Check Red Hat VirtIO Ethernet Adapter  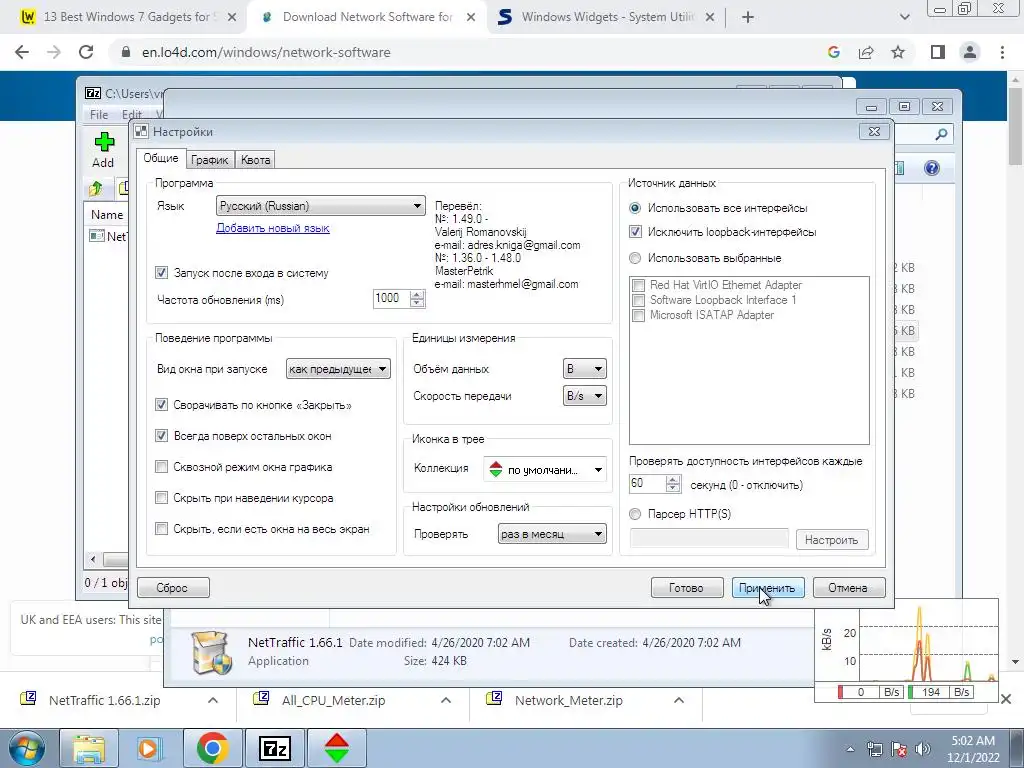tap(639, 285)
